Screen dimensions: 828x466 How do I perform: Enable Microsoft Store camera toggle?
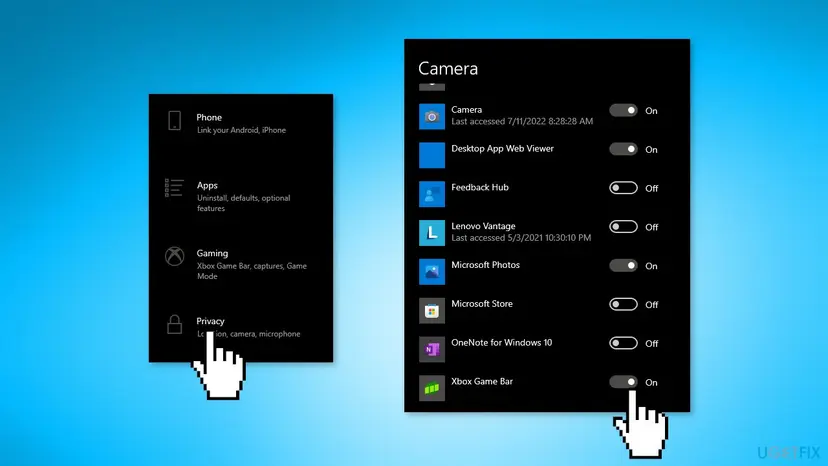[x=623, y=304]
